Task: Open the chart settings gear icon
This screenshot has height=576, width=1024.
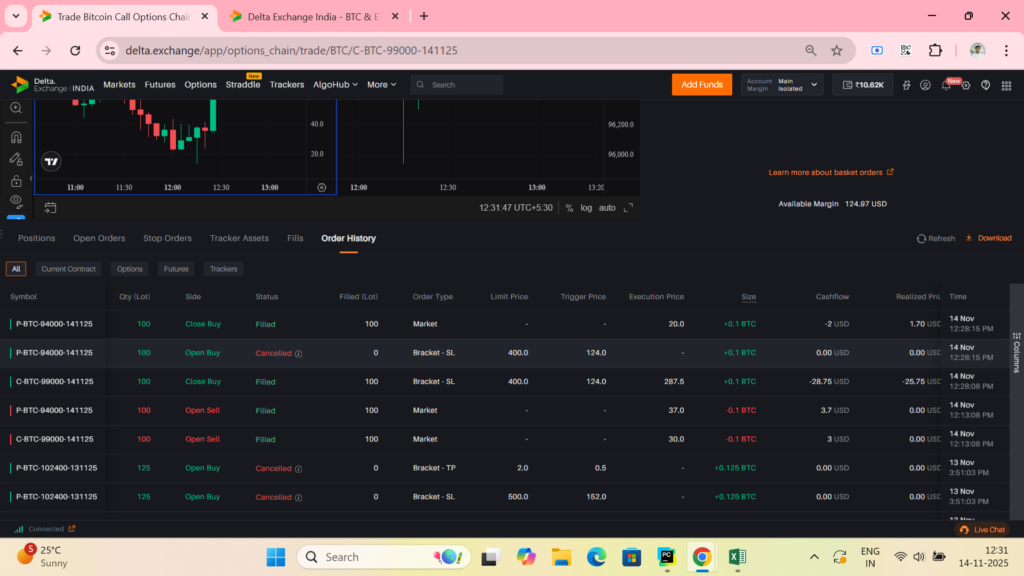Action: [321, 187]
